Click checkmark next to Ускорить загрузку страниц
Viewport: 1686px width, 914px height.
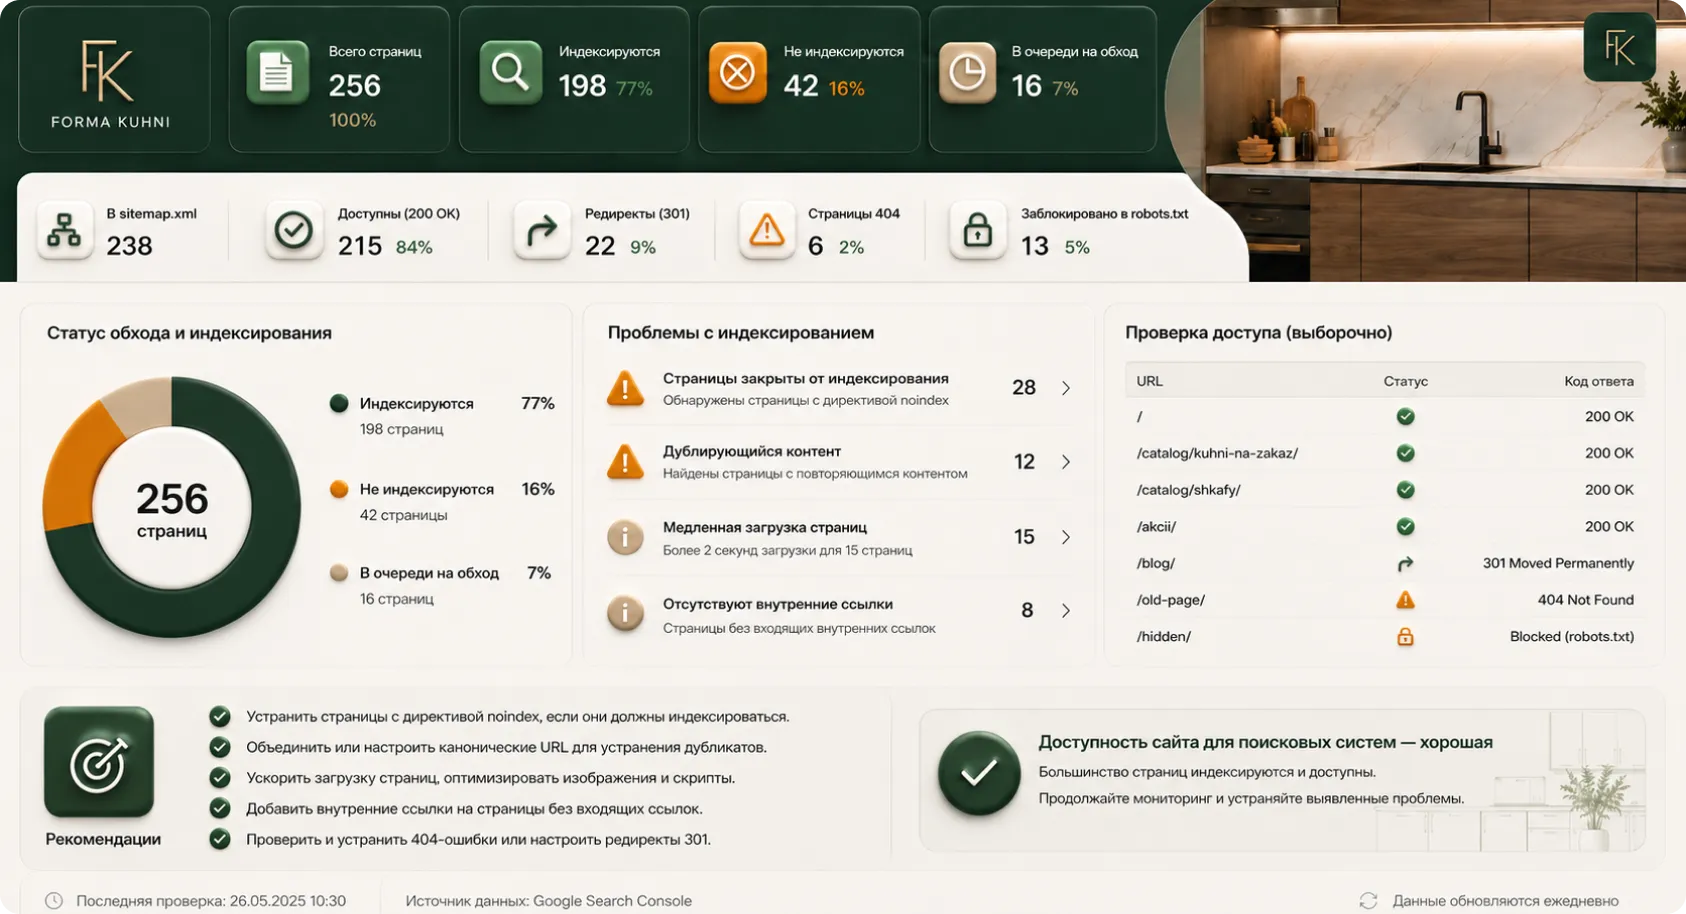click(x=220, y=778)
